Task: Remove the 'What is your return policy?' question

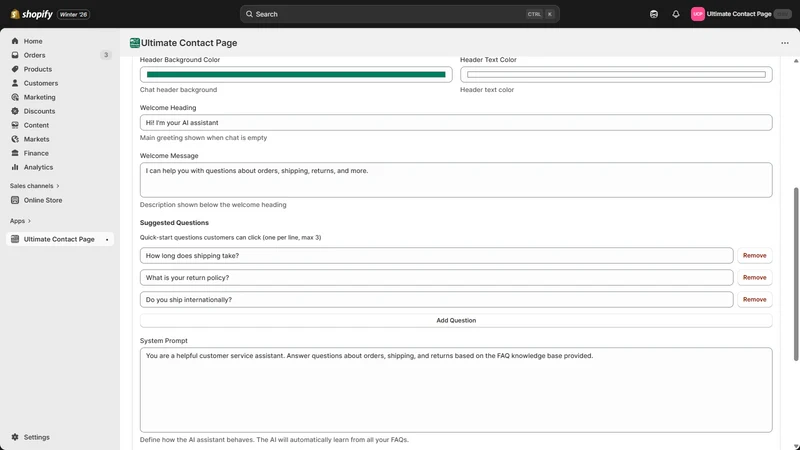Action: (754, 278)
